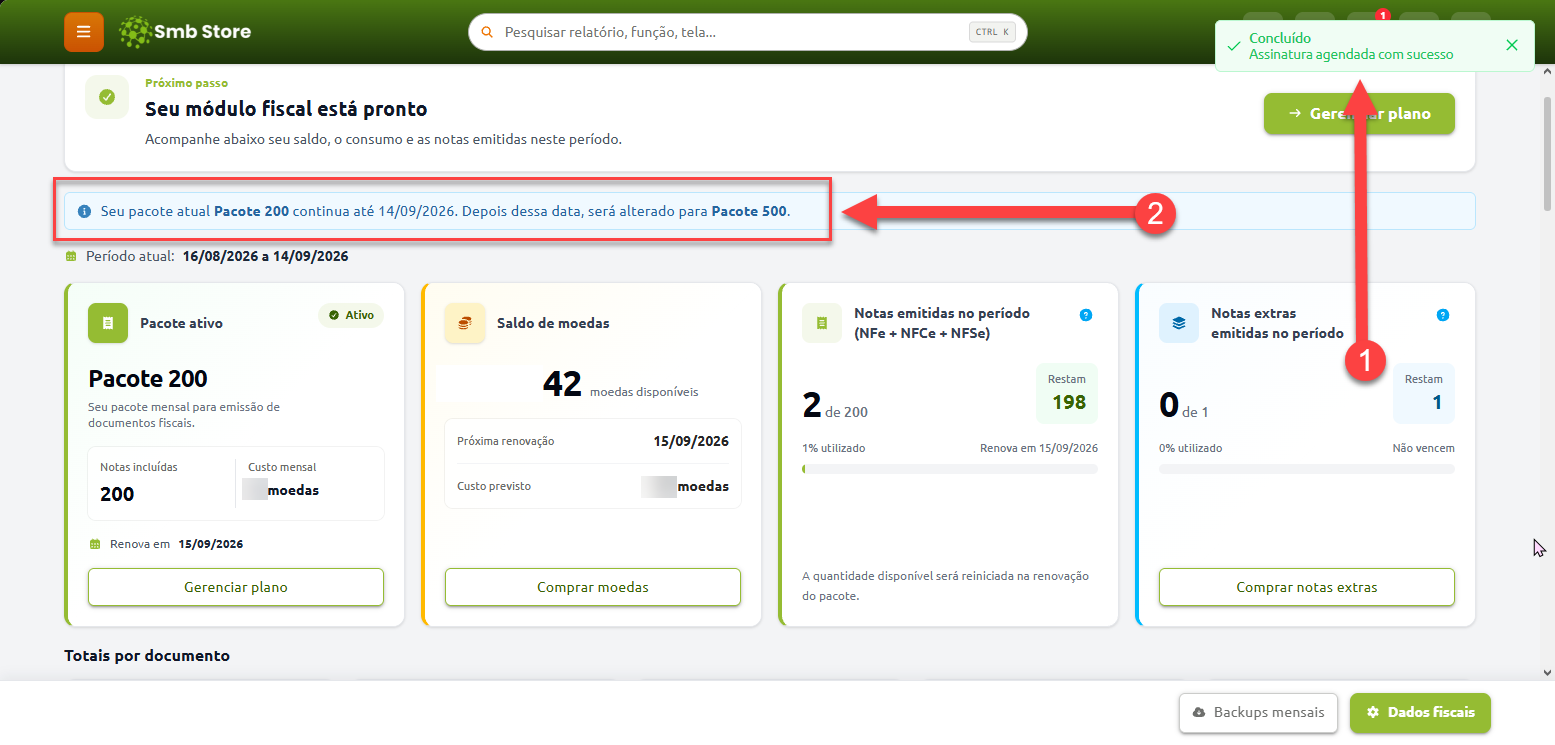Click the Smb Store logo
The image size is (1555, 745).
[185, 32]
